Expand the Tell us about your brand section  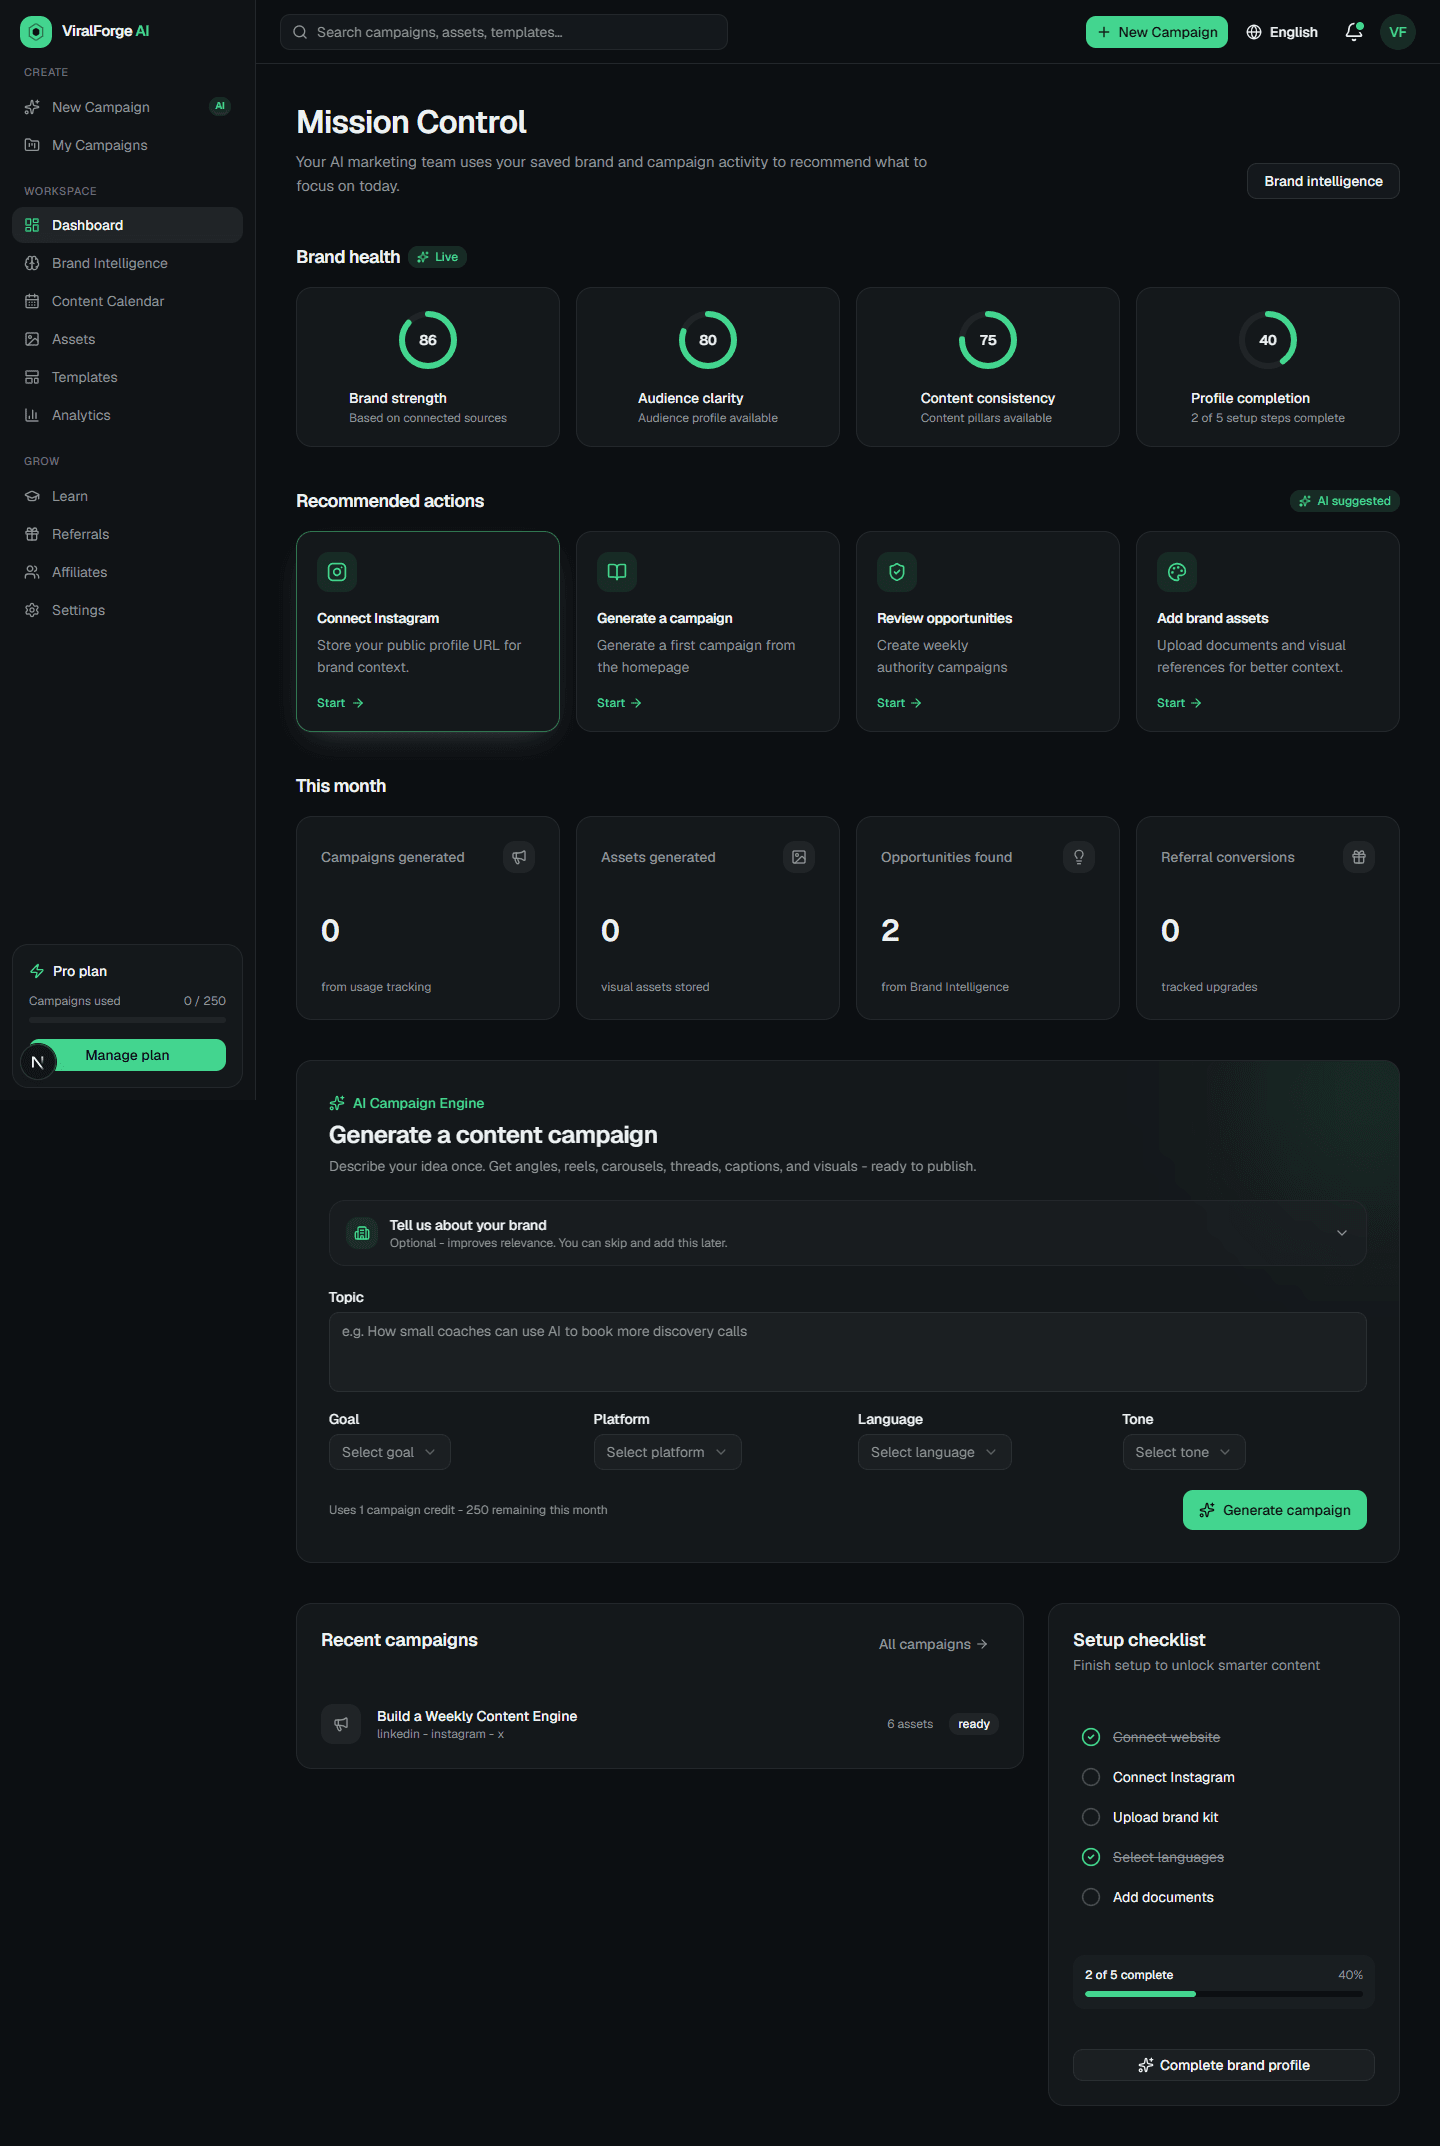coord(847,1233)
